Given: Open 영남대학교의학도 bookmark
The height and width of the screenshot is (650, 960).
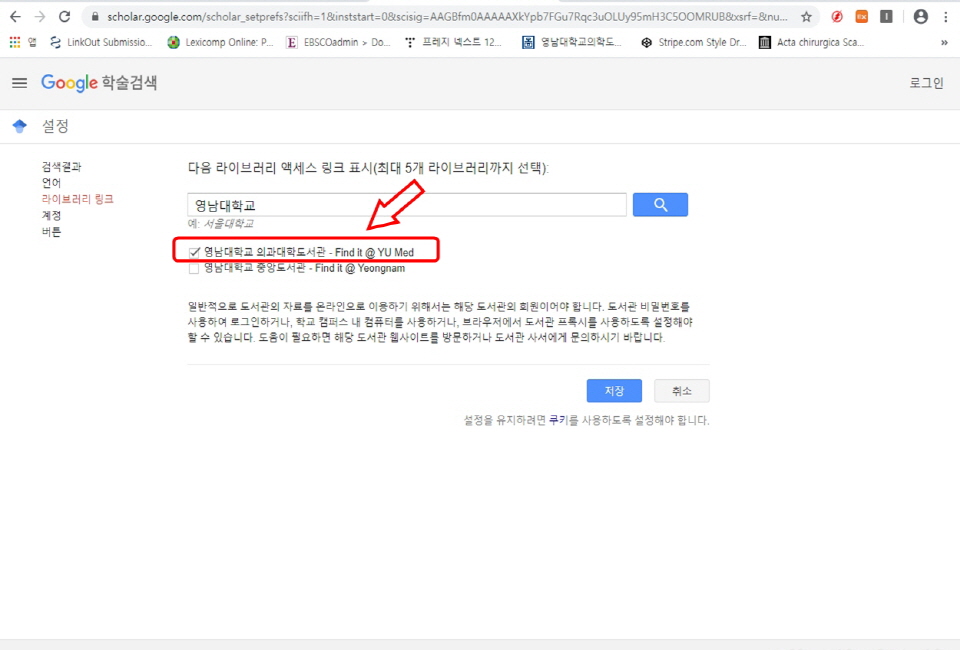Looking at the screenshot, I should (x=571, y=42).
